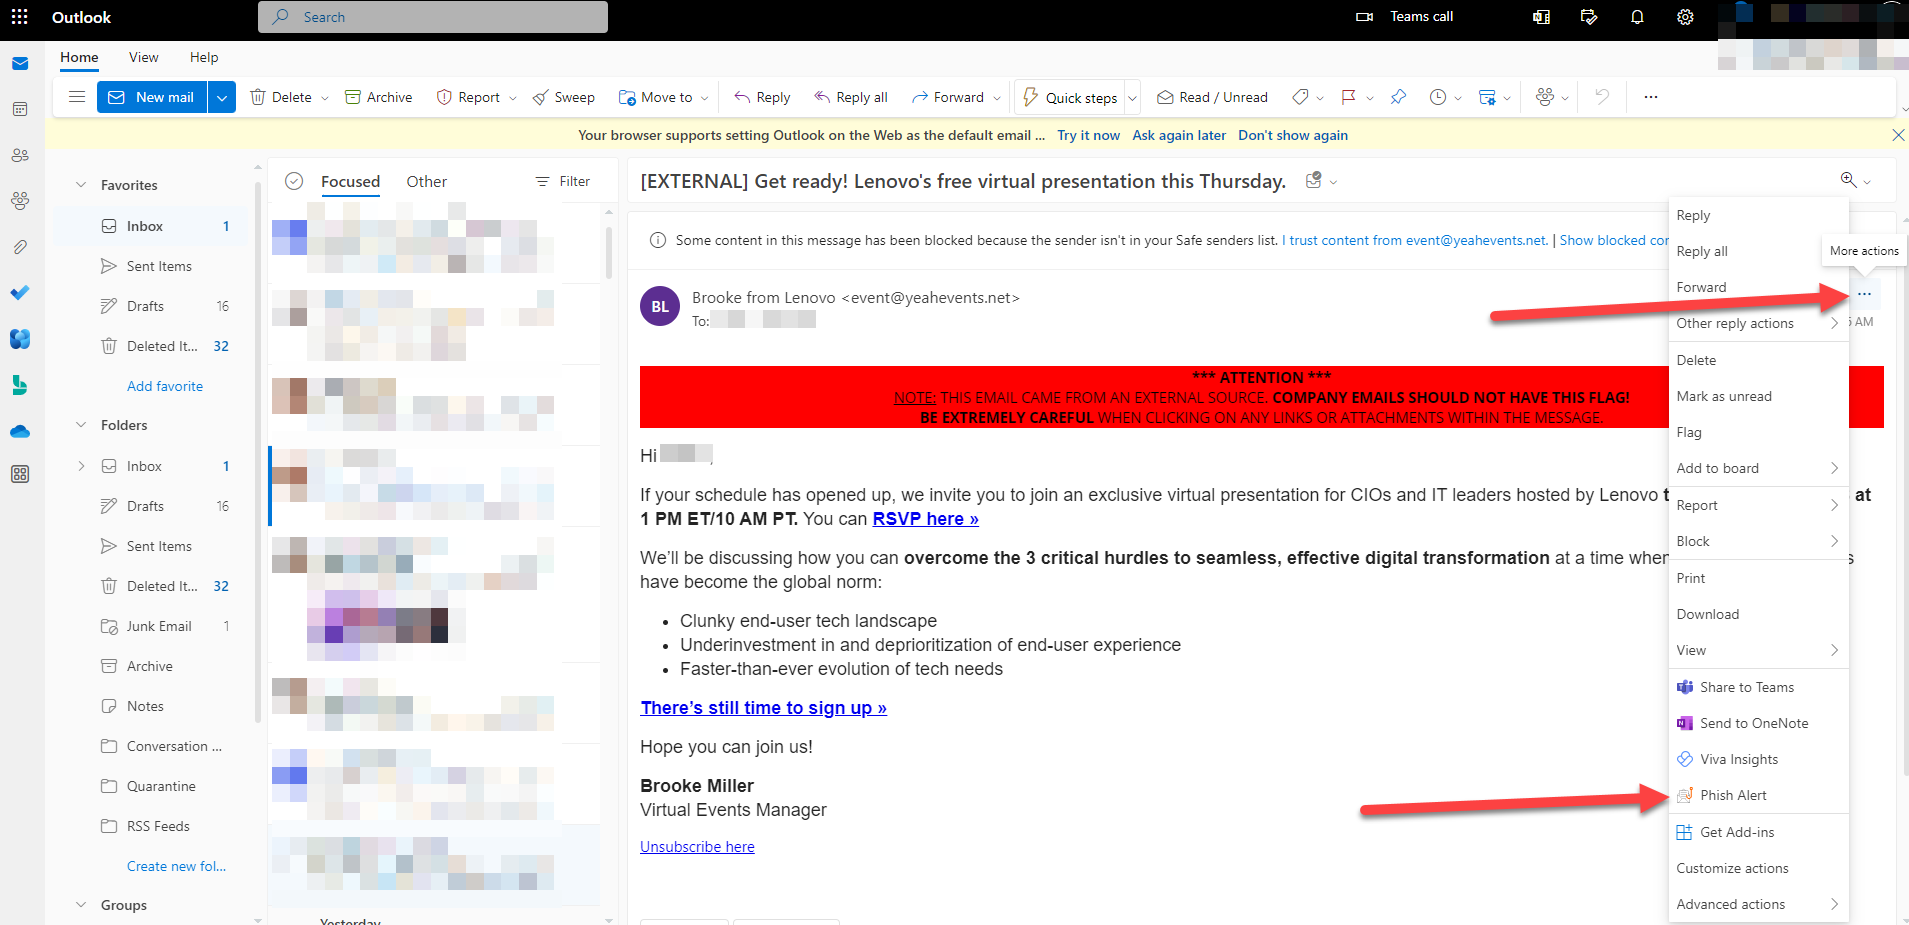Open the Delete options dropdown arrow

pos(325,98)
